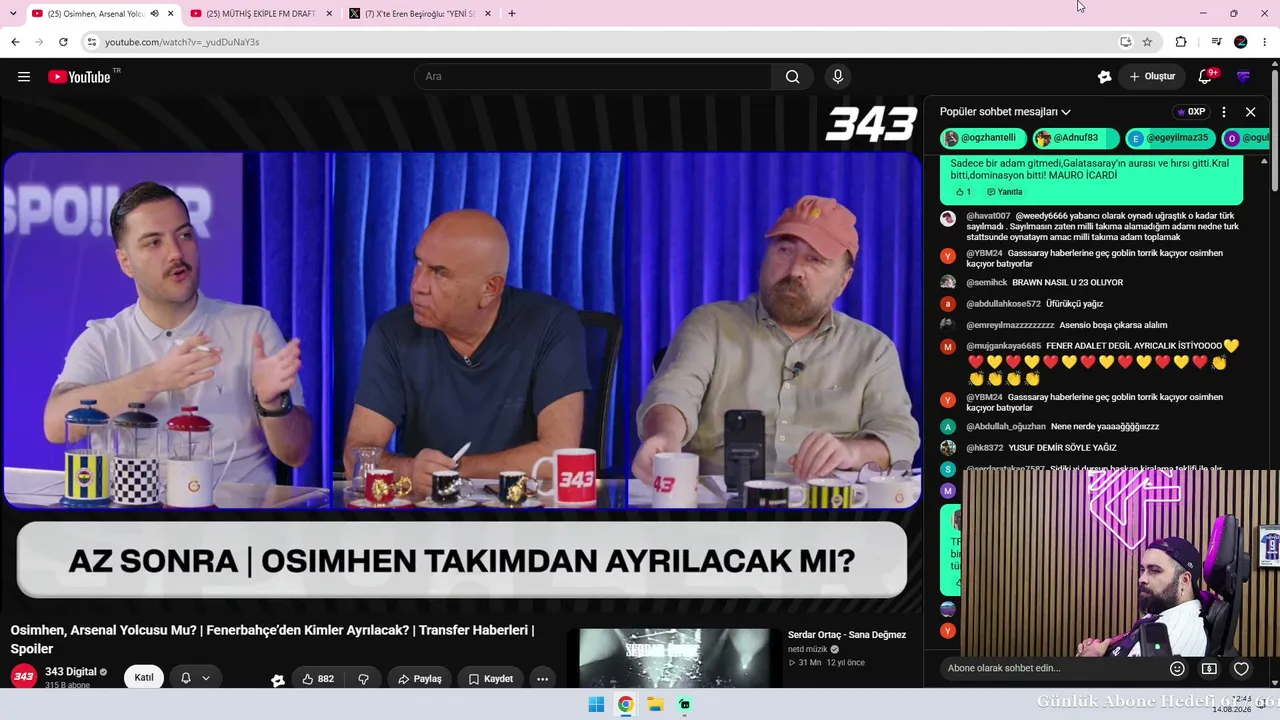Click the sparkle icon beside Oluştur

(1104, 77)
